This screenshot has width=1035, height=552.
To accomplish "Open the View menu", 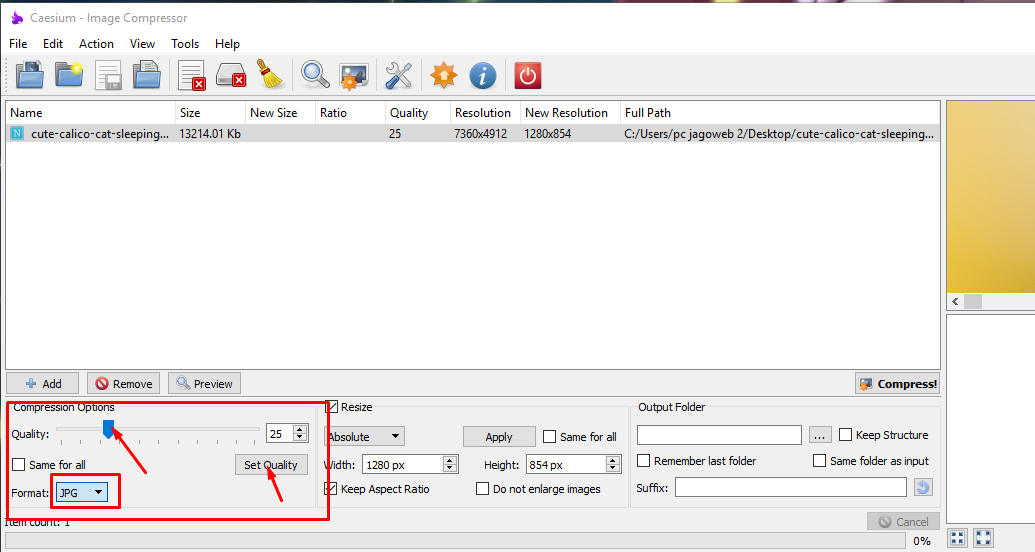I will (x=142, y=44).
